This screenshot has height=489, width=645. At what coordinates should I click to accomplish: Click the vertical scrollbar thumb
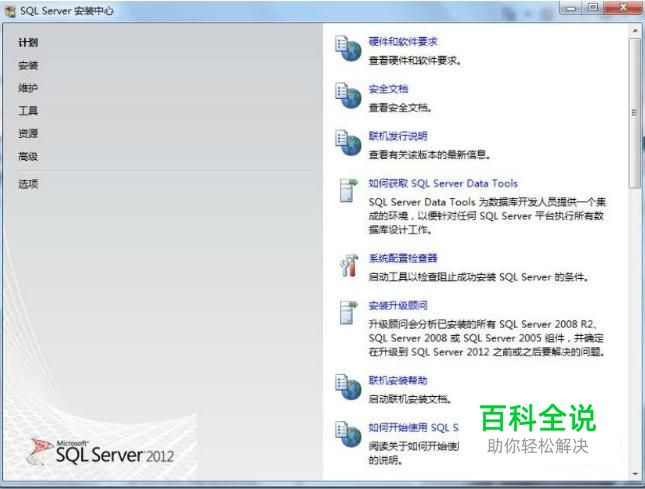[634, 113]
